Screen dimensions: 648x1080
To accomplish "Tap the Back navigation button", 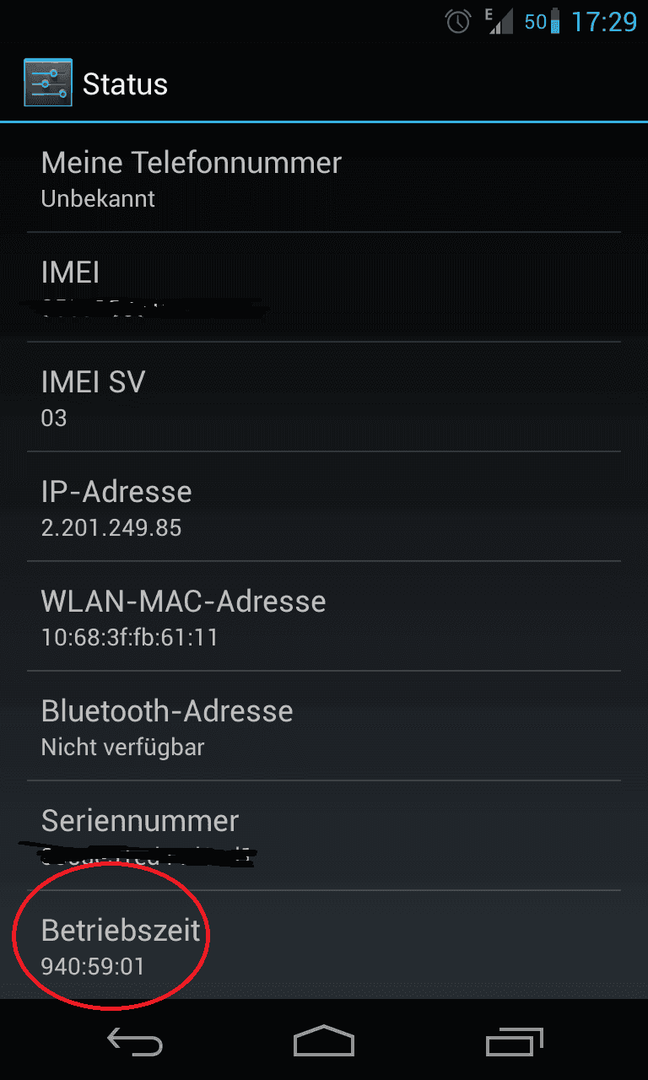I will [x=135, y=1043].
